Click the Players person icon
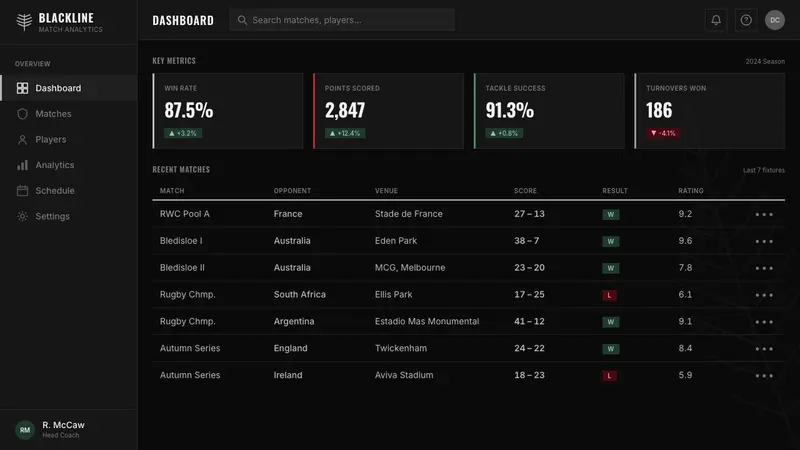800x450 pixels. pyautogui.click(x=22, y=140)
